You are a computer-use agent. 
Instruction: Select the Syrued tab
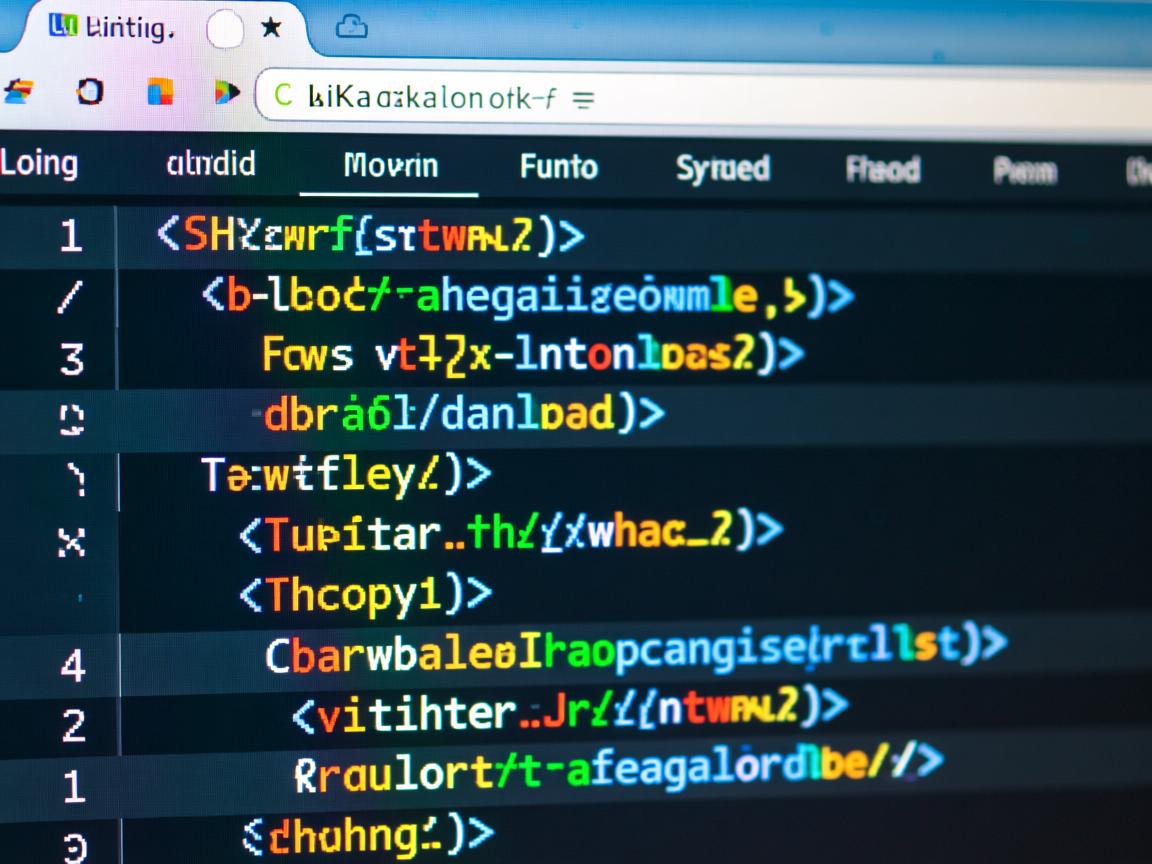coord(722,168)
